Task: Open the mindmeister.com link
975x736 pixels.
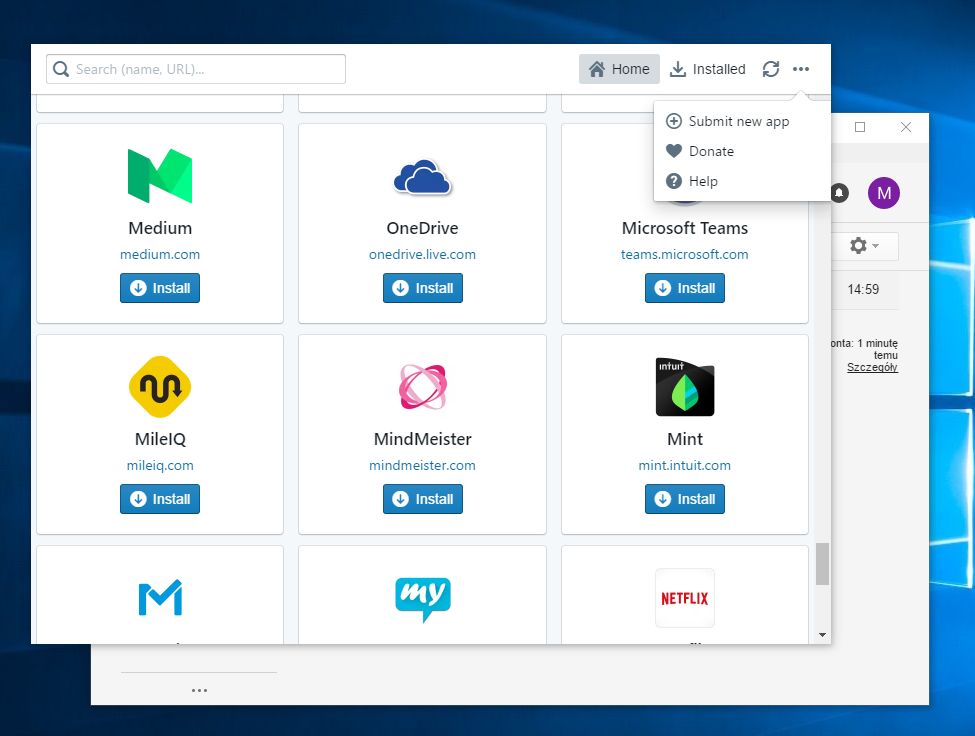Action: [x=422, y=466]
